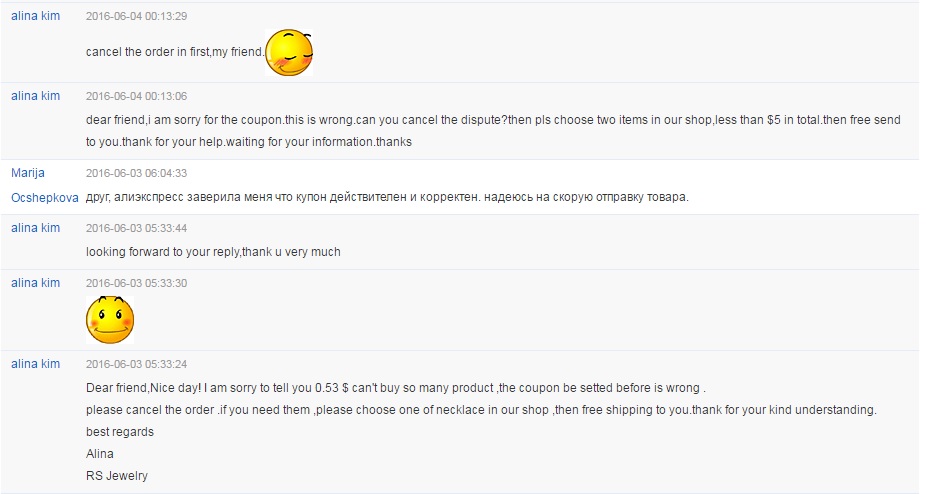Click the 'looking forward to your reply' text

click(x=213, y=252)
